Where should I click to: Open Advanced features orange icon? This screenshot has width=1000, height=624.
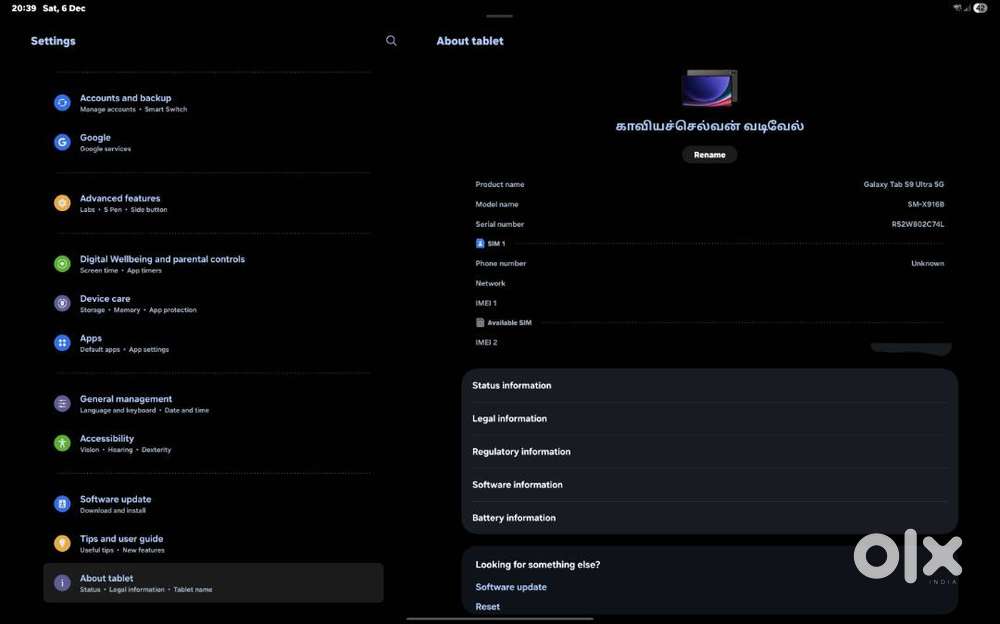click(62, 203)
